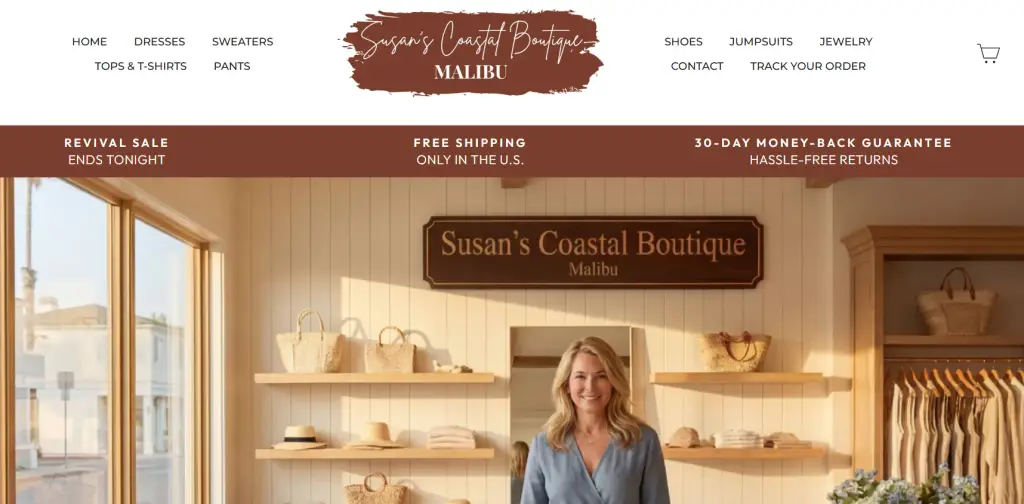Open the CONTACT page
Screen dimensions: 1024x504
click(697, 66)
